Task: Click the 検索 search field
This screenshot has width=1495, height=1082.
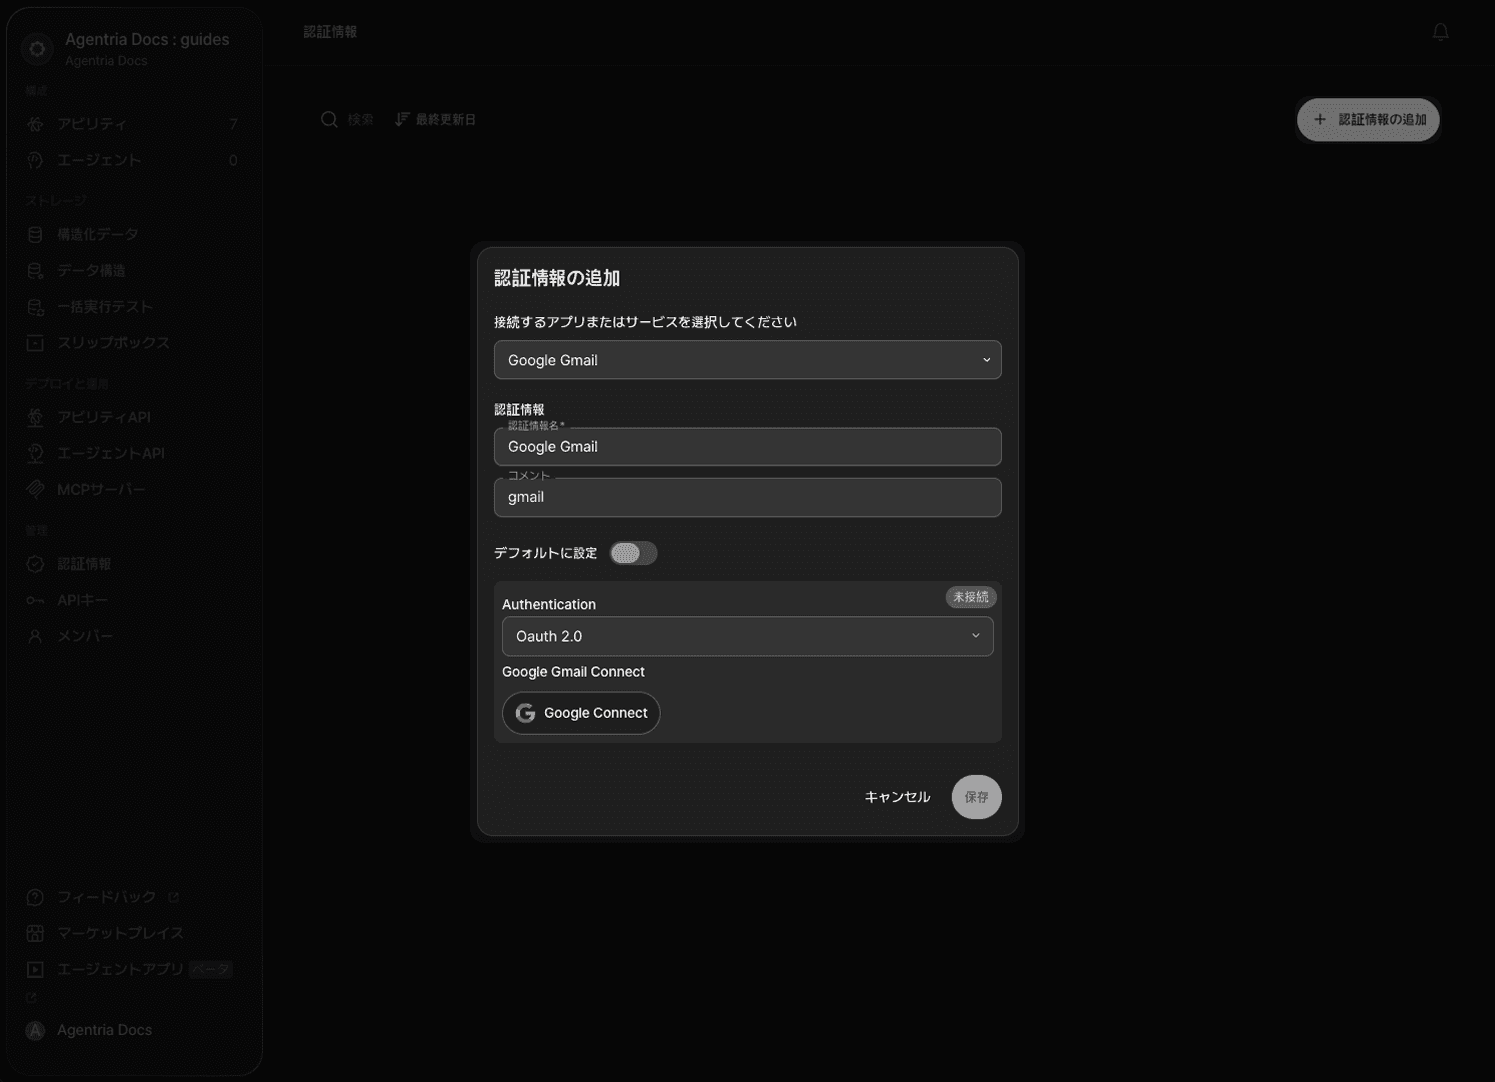Action: pyautogui.click(x=361, y=120)
